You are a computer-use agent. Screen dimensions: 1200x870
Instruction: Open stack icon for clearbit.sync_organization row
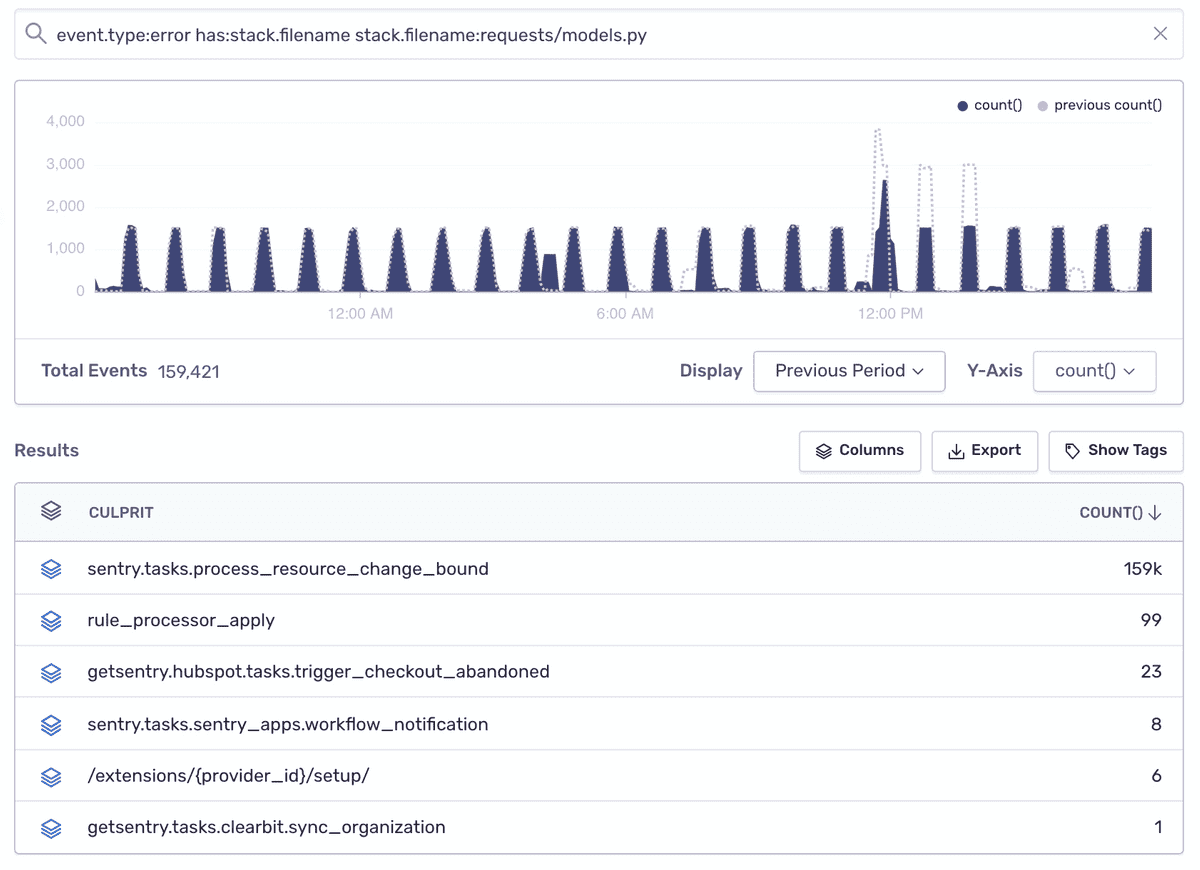click(51, 828)
